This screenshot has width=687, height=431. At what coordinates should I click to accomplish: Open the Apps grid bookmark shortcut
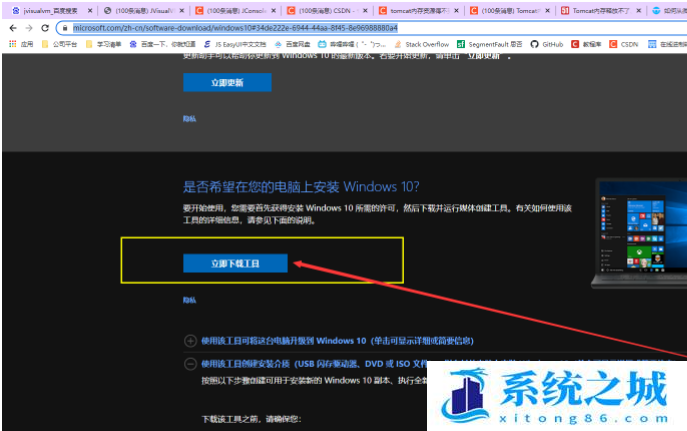pyautogui.click(x=20, y=45)
